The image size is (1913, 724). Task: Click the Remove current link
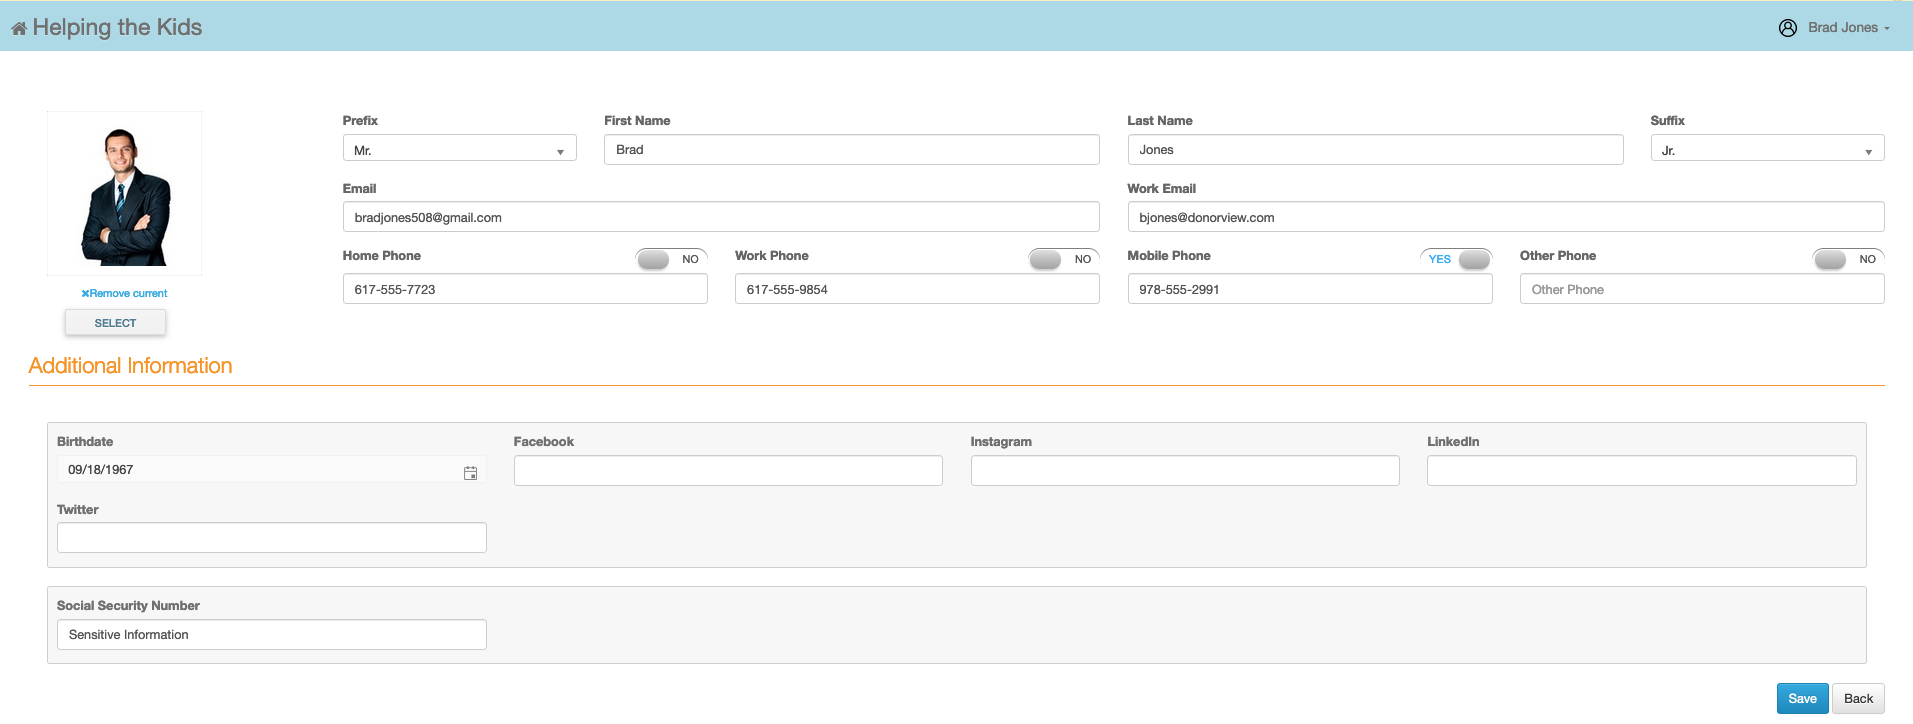129,294
